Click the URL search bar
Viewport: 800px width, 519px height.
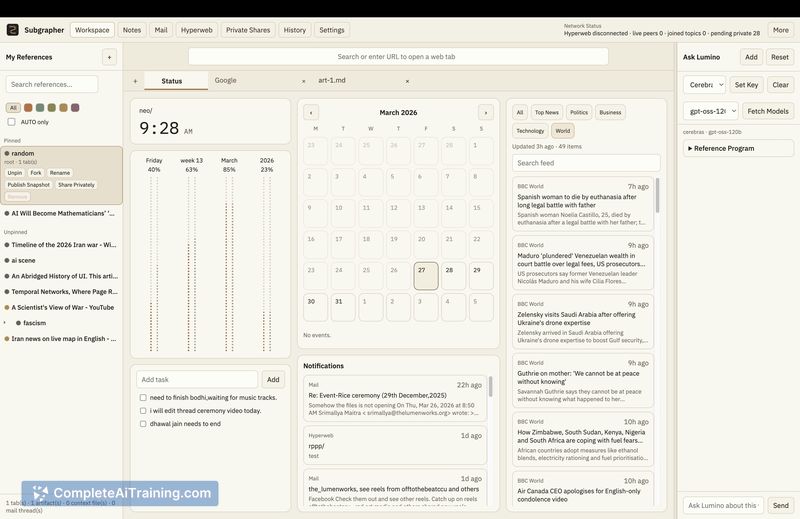click(x=398, y=57)
